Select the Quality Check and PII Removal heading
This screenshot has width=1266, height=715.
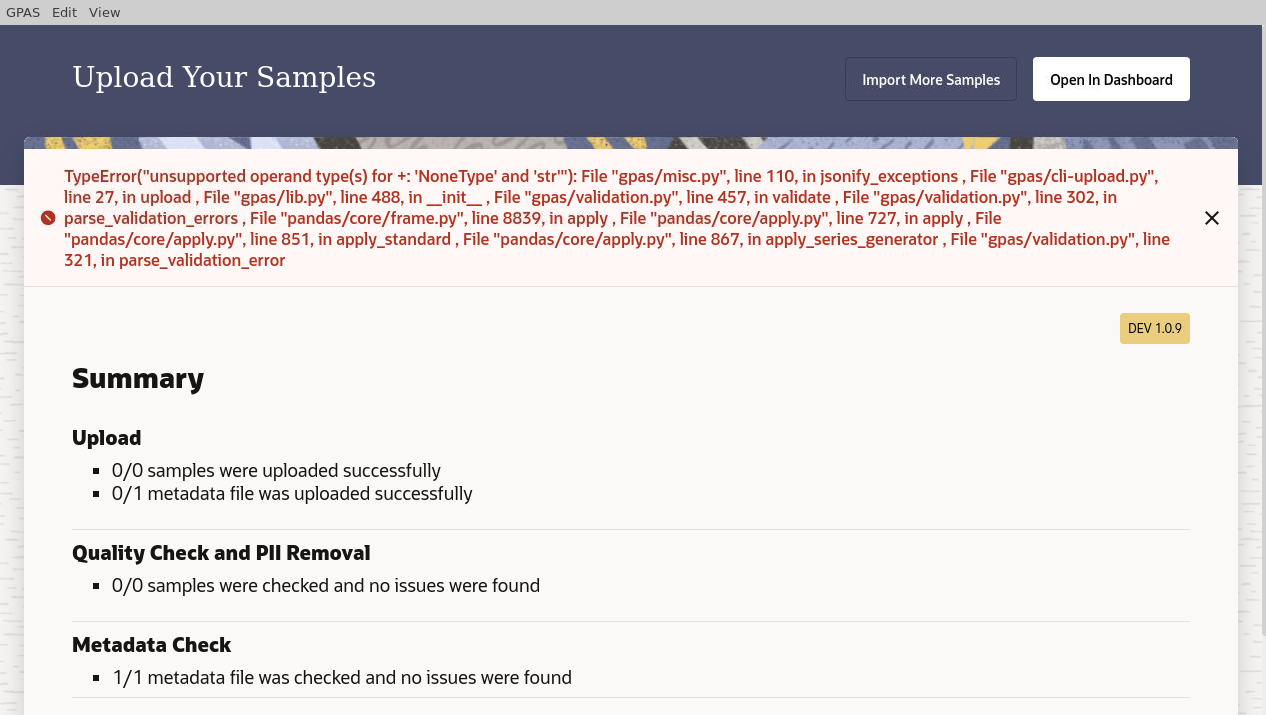pyautogui.click(x=221, y=552)
